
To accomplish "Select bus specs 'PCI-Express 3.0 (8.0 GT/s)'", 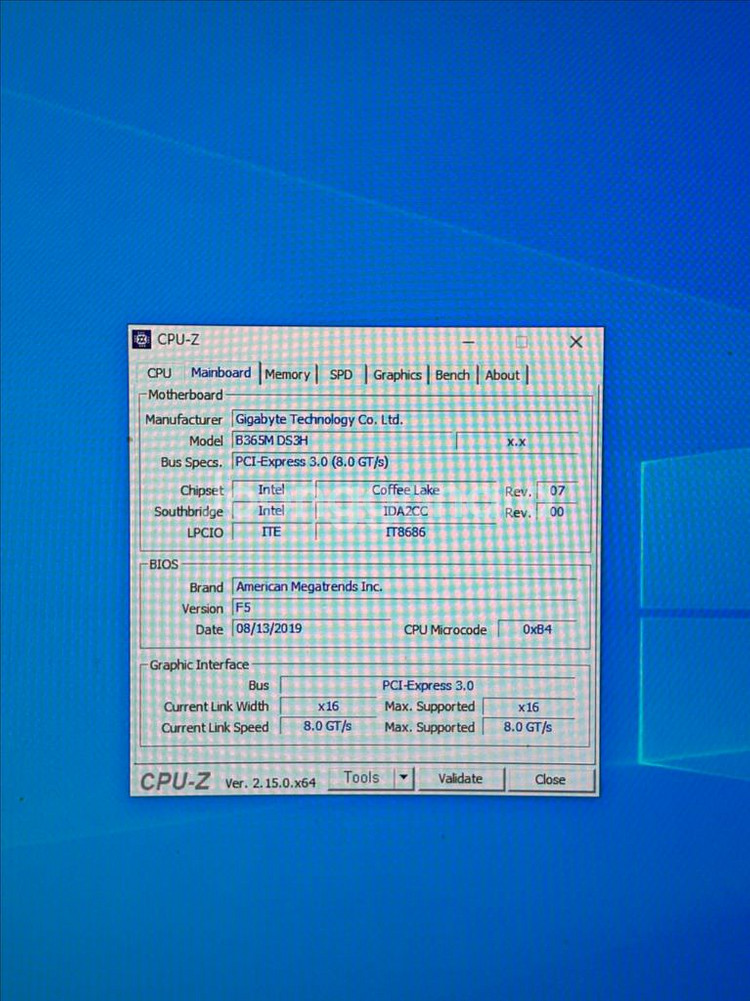I will (405, 462).
